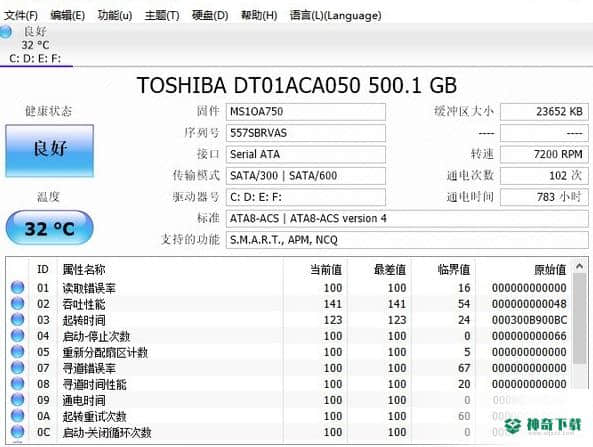The height and width of the screenshot is (447, 593).
Task: Select the 启动-停止次数 attribute name
Action: (x=96, y=336)
